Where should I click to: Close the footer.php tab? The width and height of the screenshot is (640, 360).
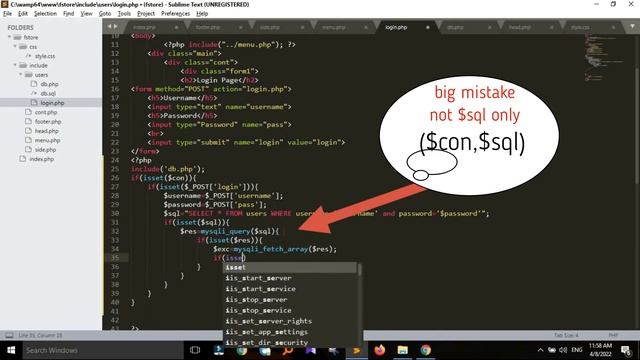tap(240, 27)
